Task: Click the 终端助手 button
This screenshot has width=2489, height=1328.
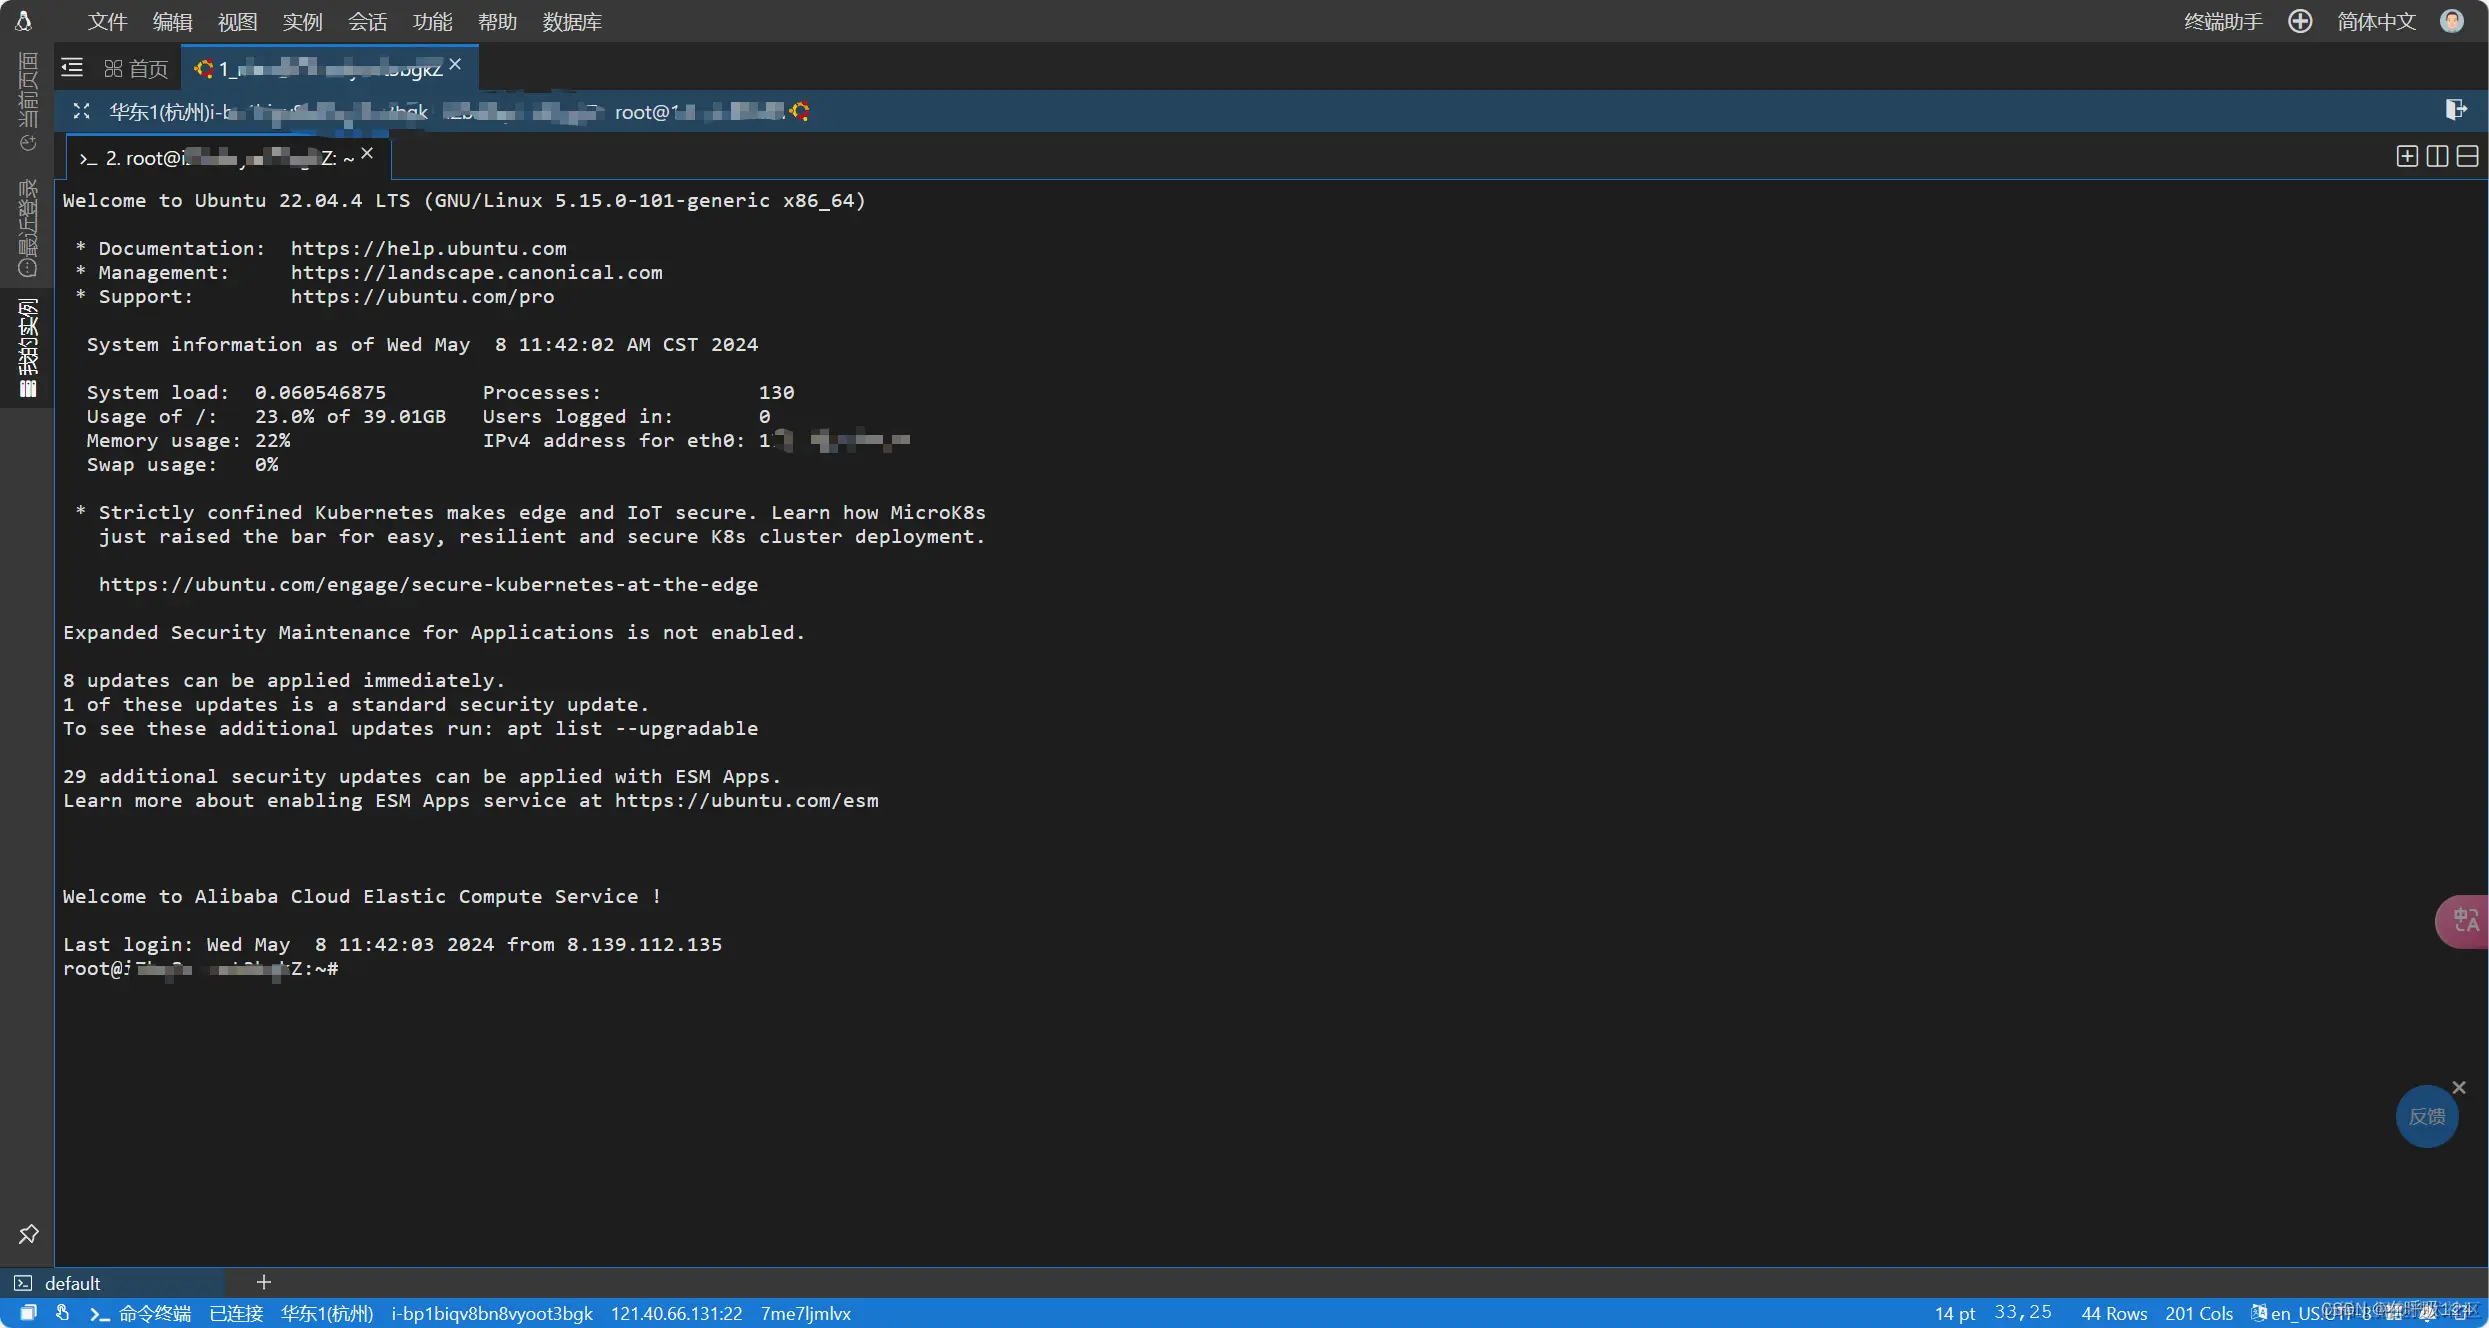Action: (x=2223, y=21)
